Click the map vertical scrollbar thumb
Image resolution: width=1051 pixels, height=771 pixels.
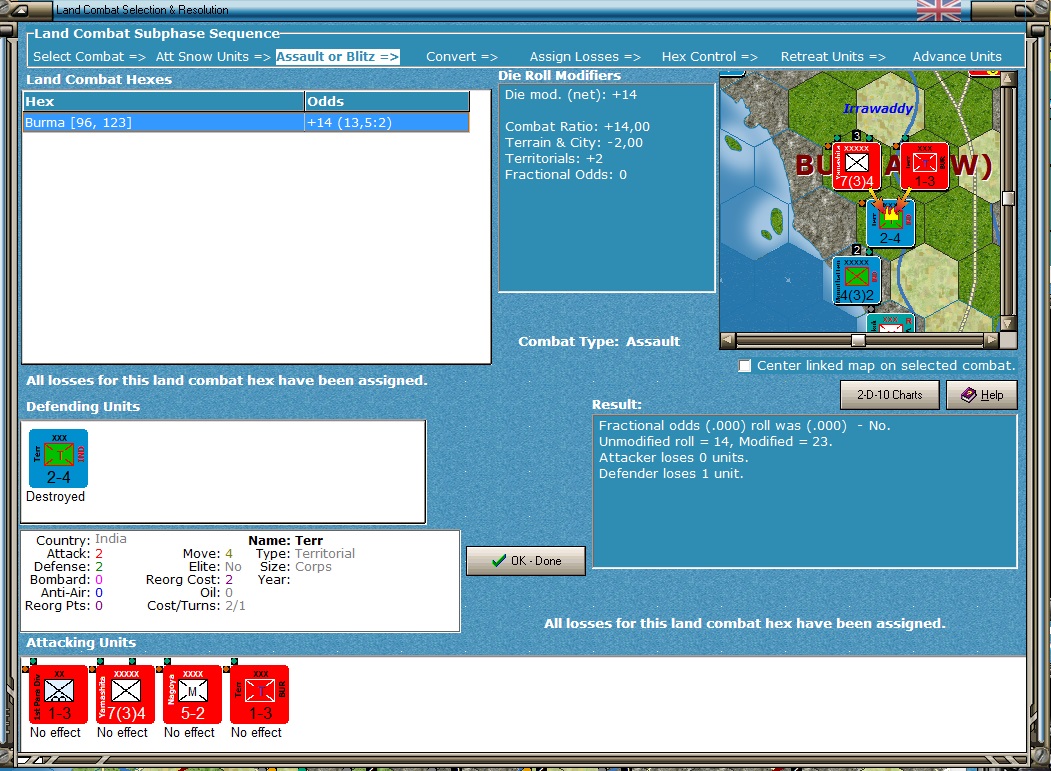click(1008, 198)
